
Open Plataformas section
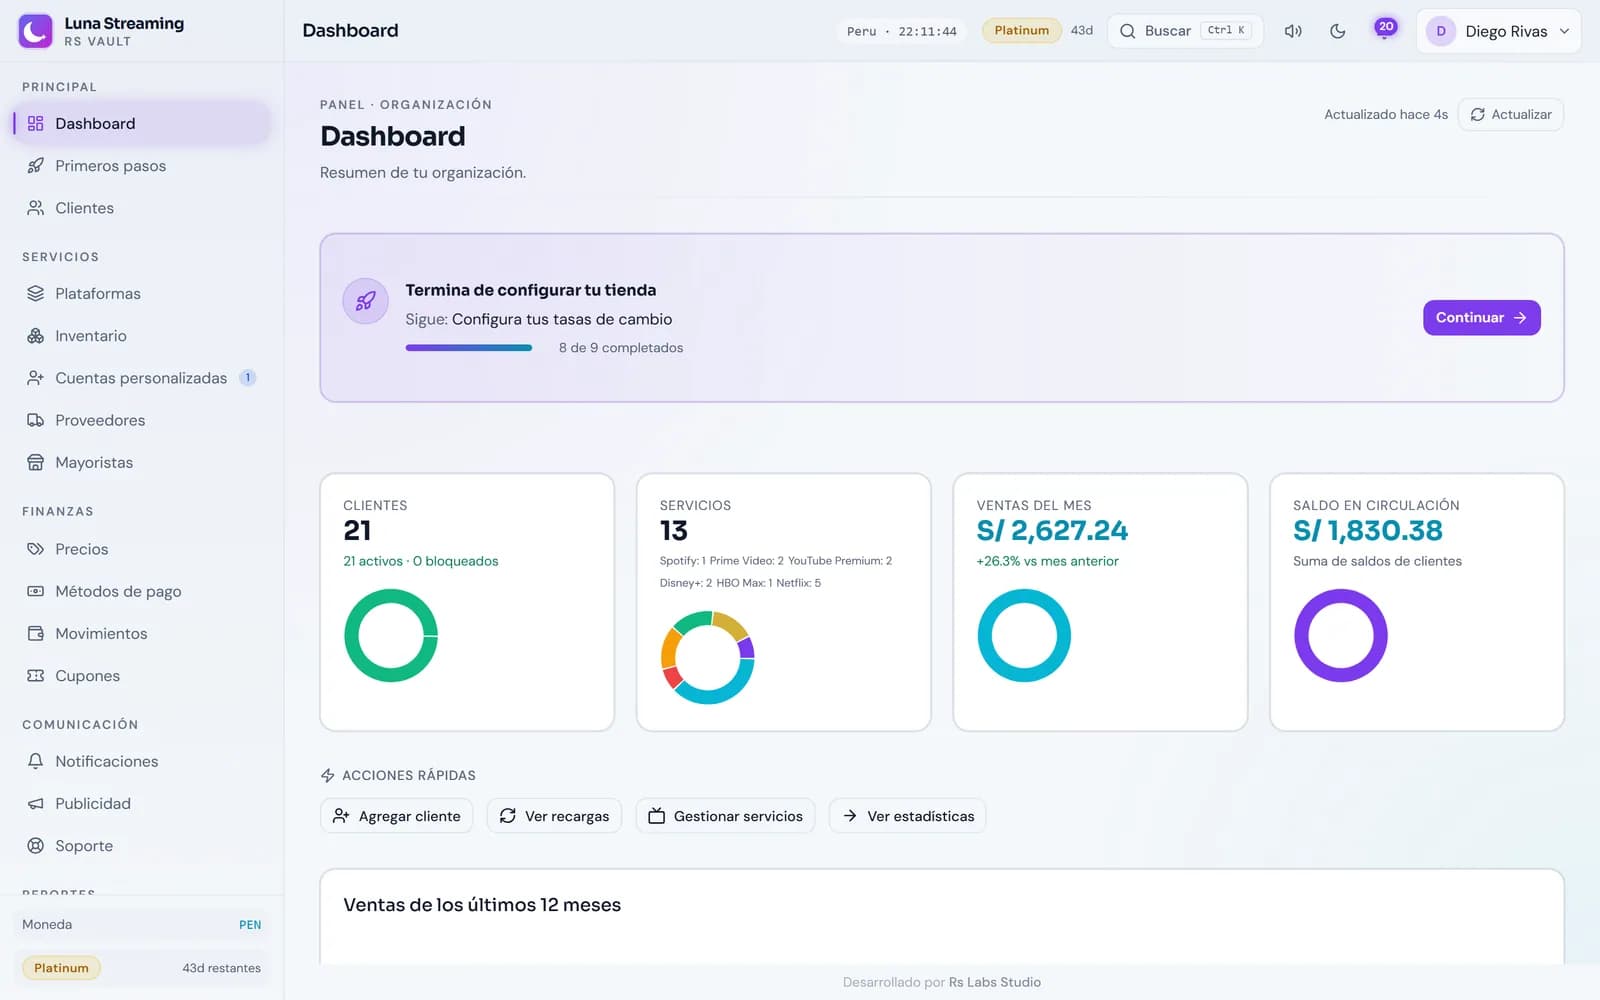141,293
